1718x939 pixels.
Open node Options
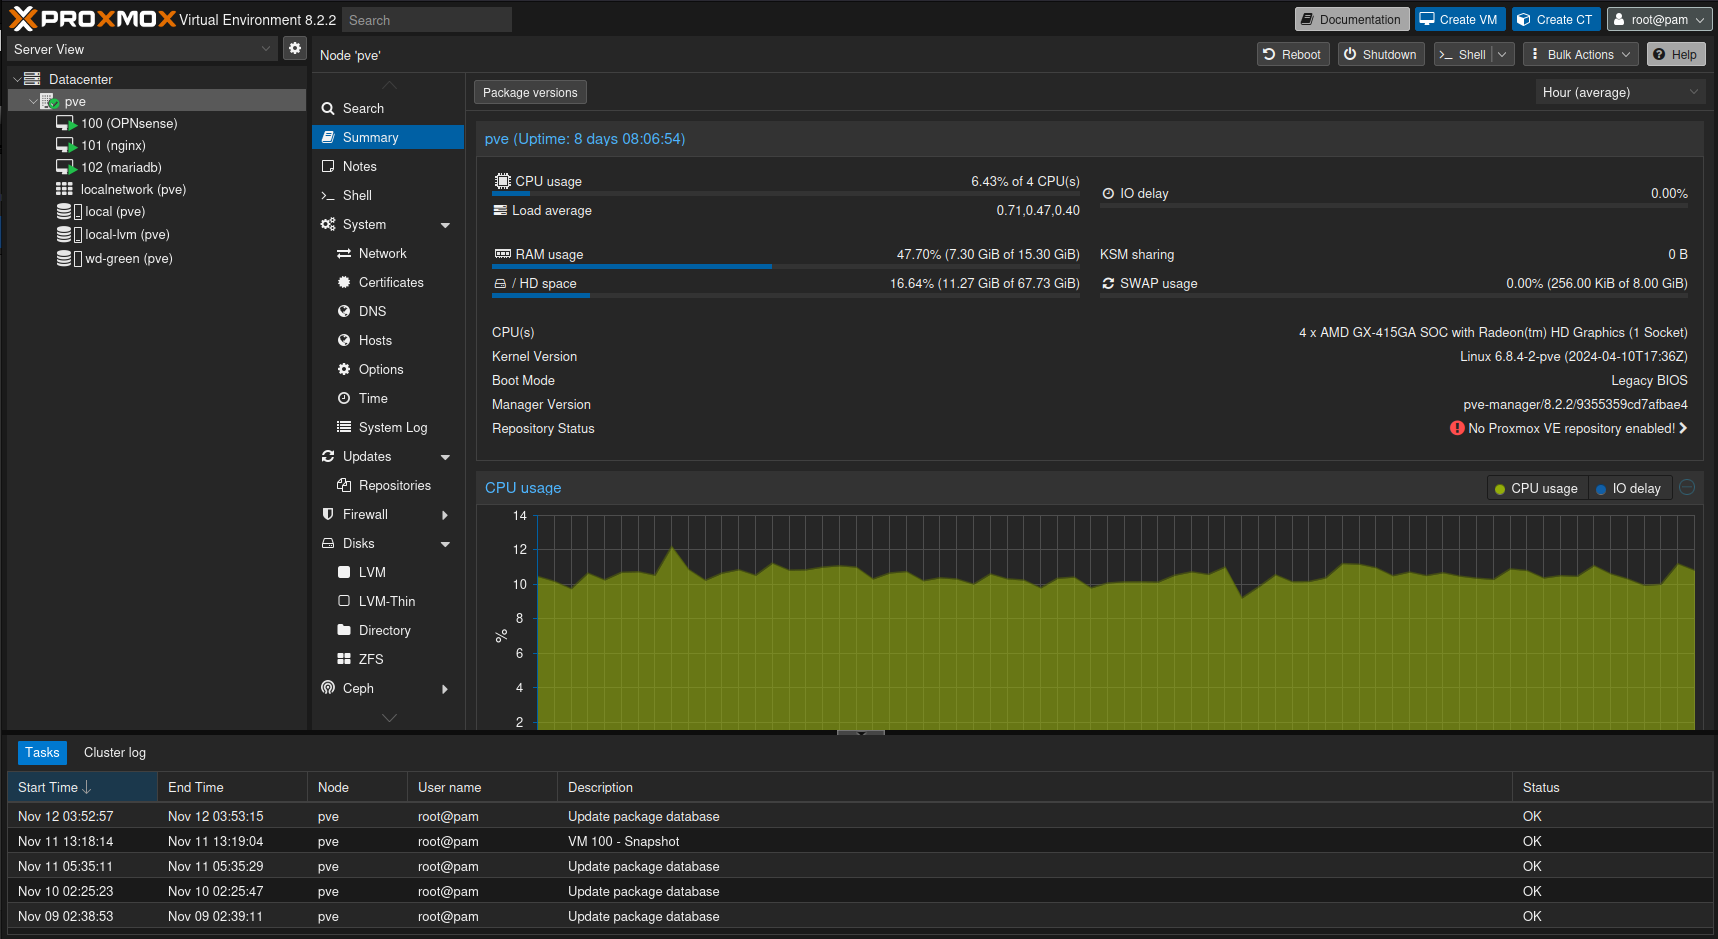(x=388, y=369)
